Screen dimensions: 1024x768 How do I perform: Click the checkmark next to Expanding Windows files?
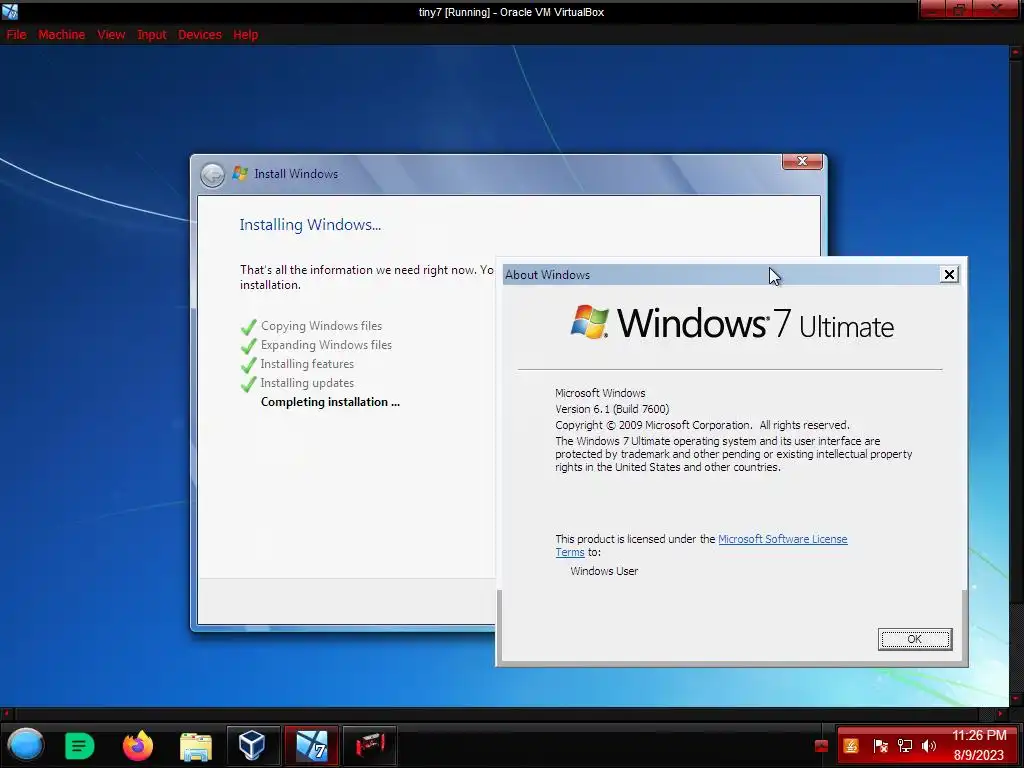click(248, 345)
